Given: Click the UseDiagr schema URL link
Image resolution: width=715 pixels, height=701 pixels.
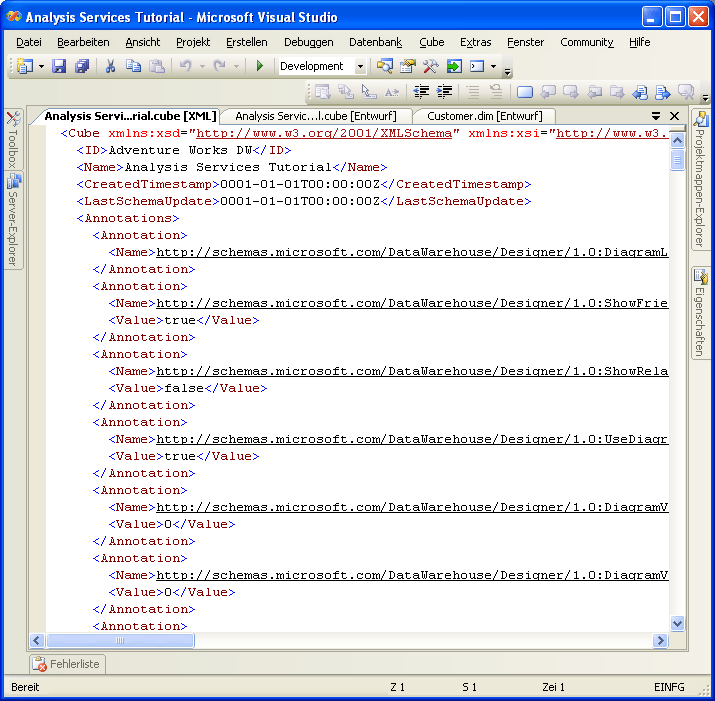Looking at the screenshot, I should (412, 439).
